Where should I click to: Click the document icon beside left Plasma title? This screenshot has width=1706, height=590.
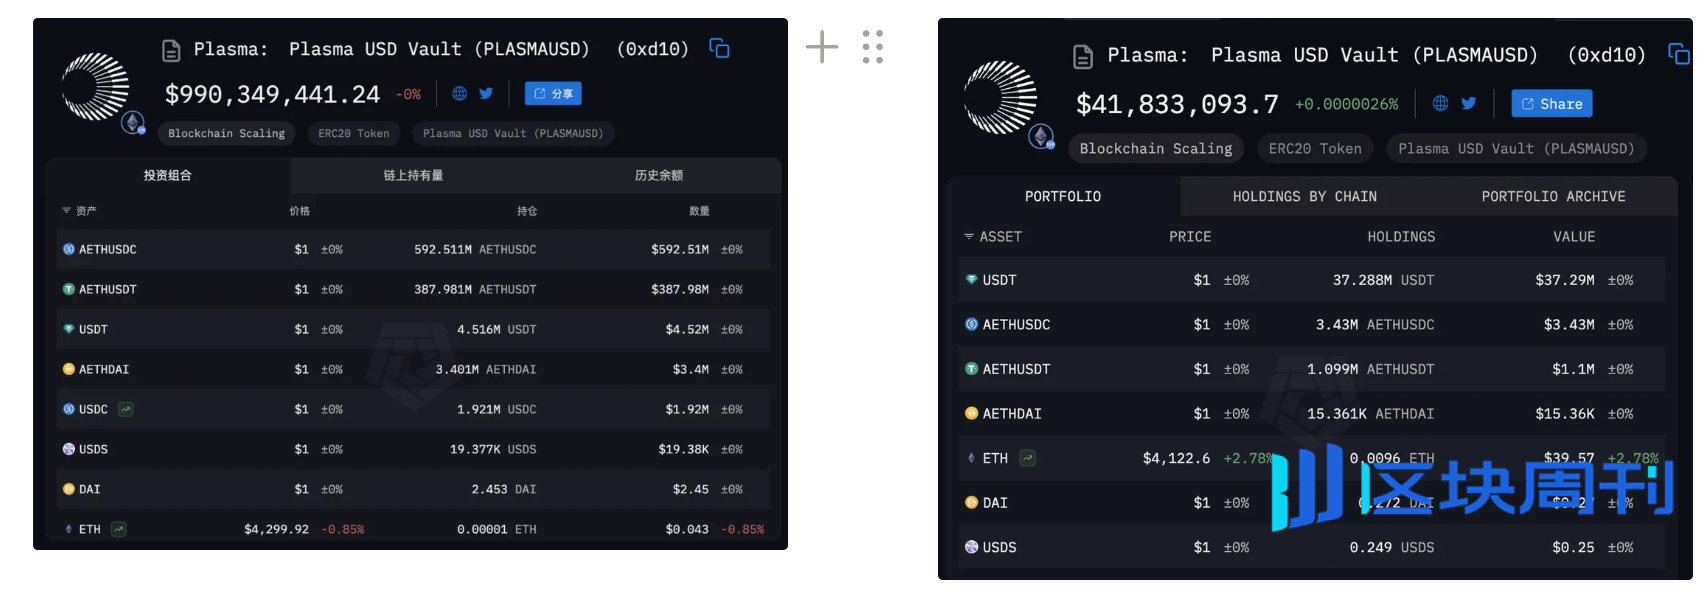click(x=171, y=50)
